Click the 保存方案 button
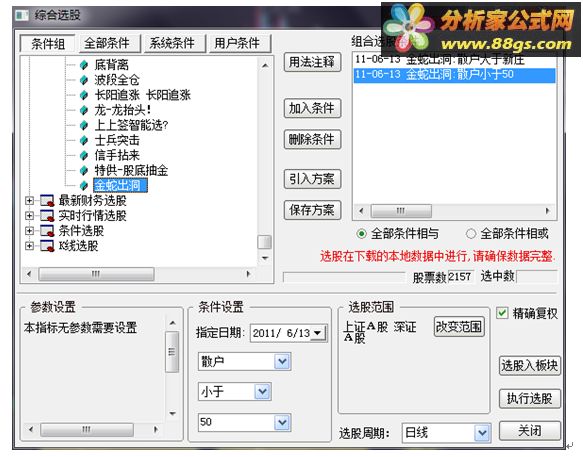The width and height of the screenshot is (583, 457). pyautogui.click(x=312, y=210)
